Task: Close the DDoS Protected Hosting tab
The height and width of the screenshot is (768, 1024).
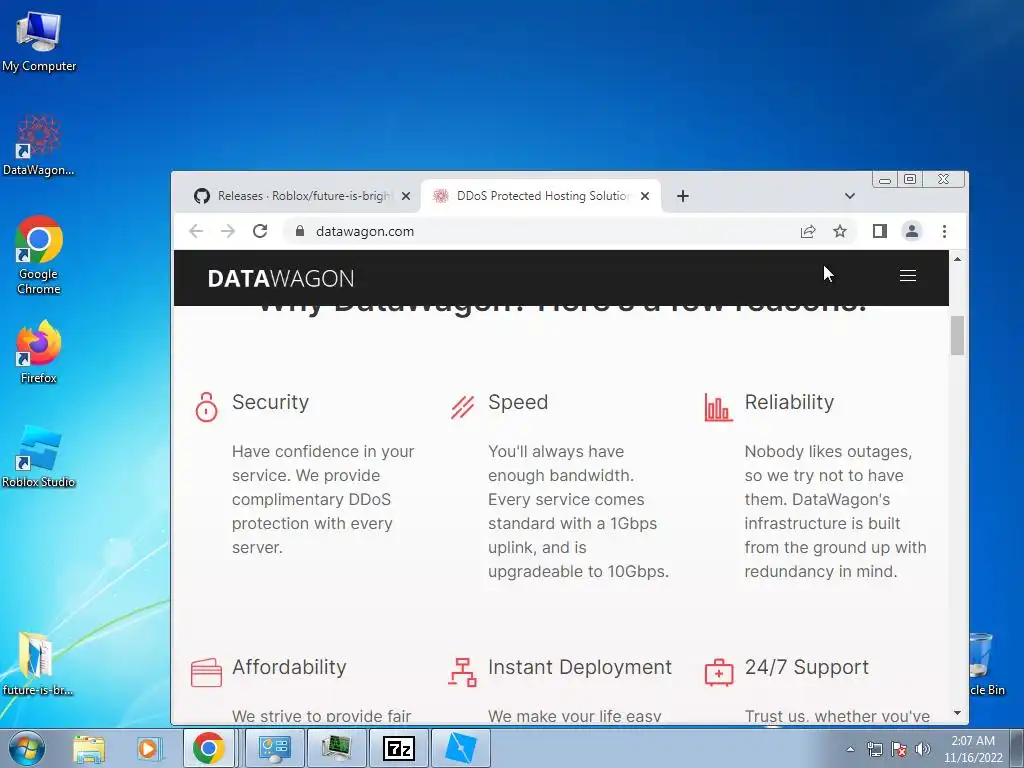Action: (645, 196)
